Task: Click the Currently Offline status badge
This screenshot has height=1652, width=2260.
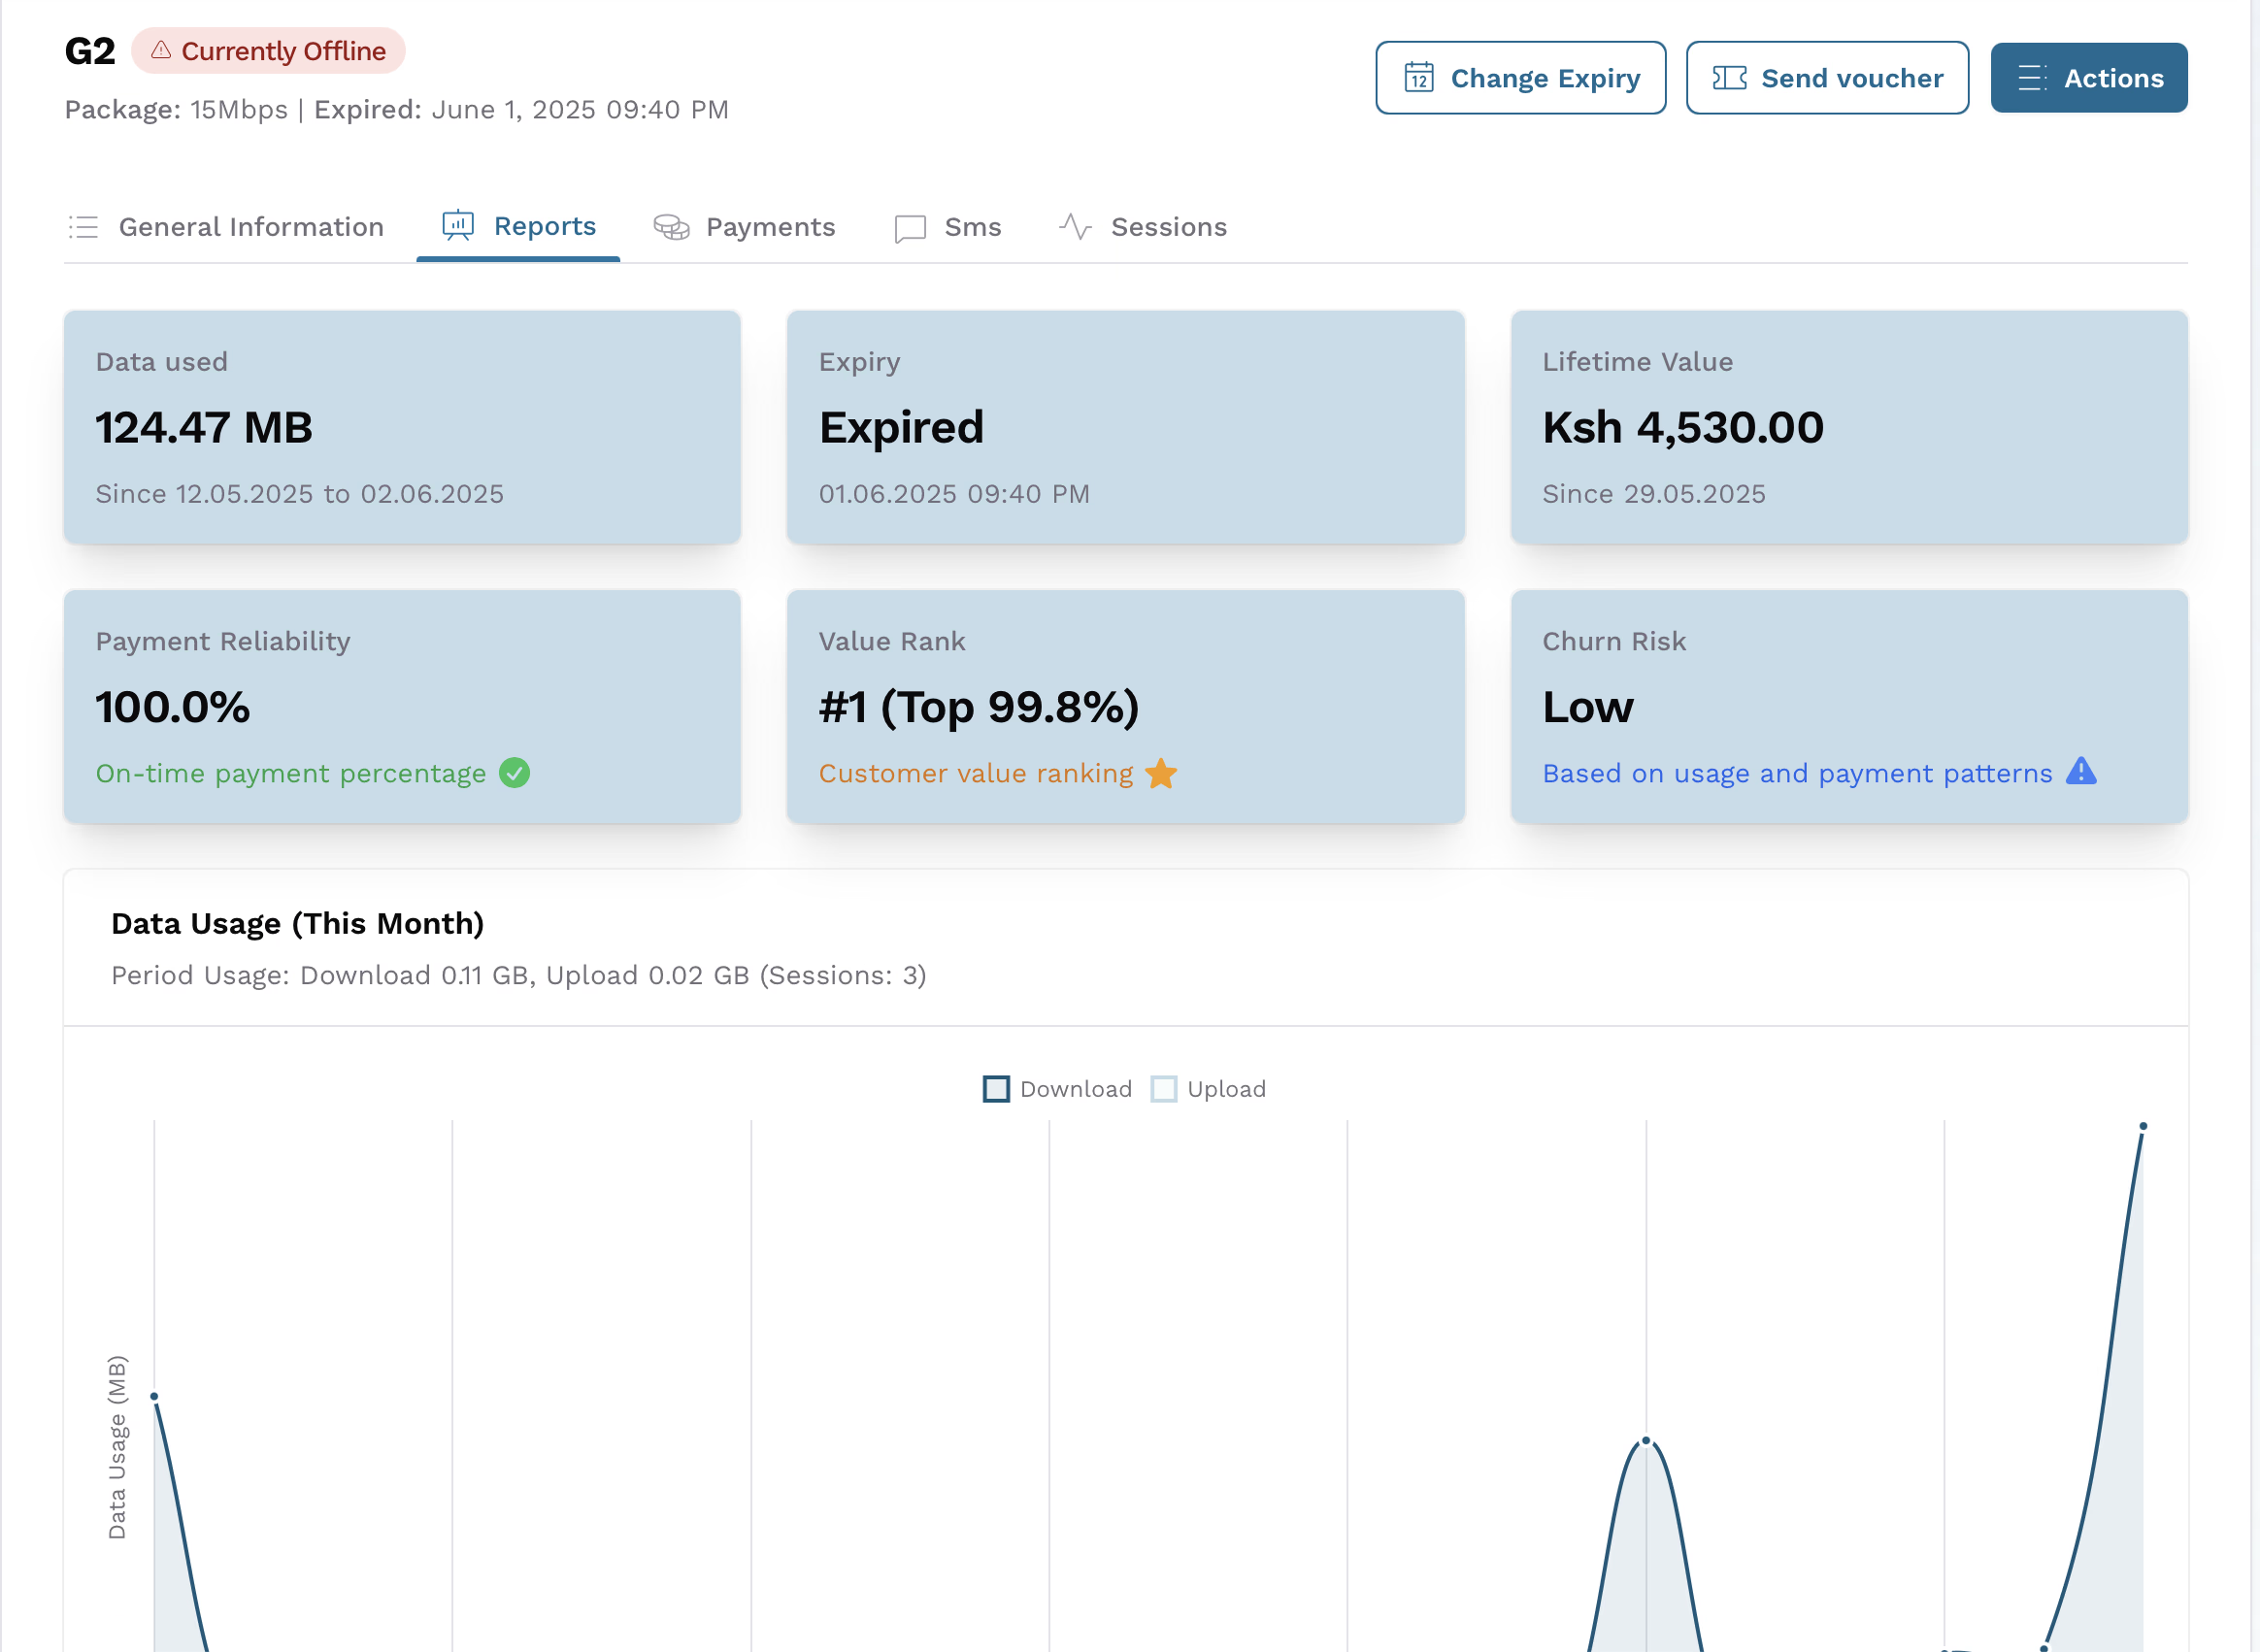Action: coord(268,51)
